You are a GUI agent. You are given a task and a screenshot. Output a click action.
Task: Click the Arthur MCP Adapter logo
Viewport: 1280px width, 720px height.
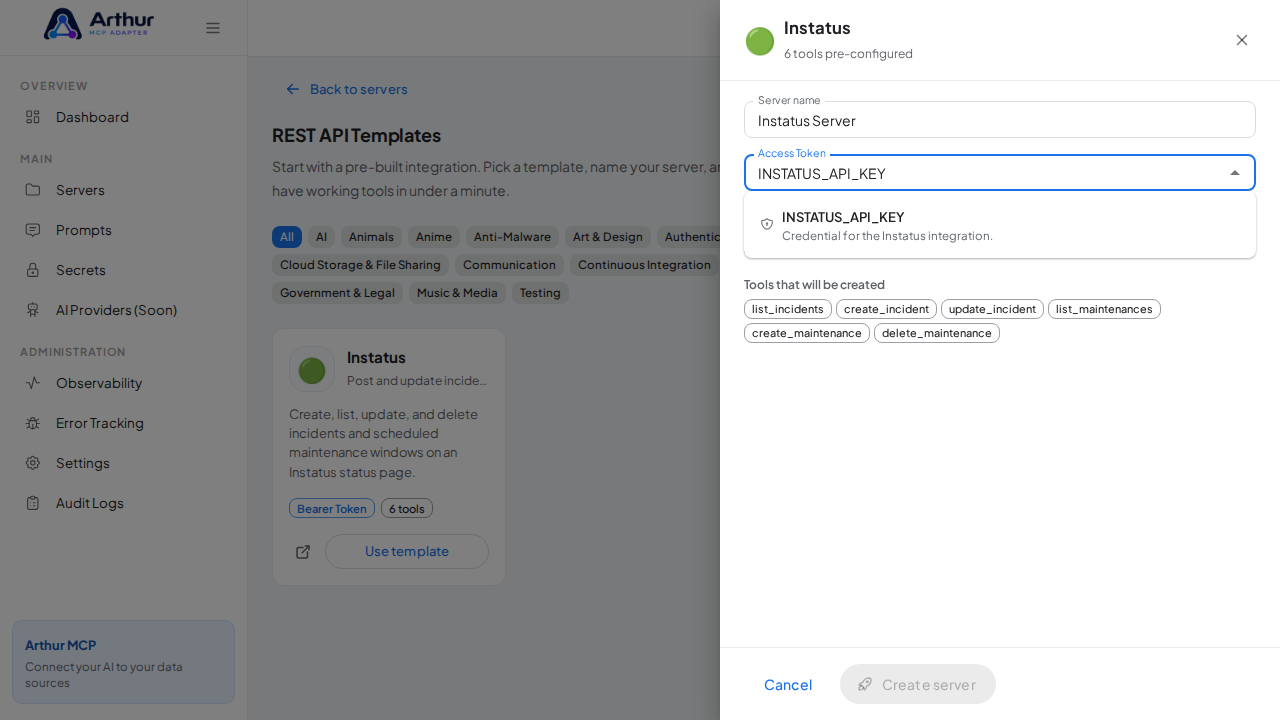point(98,24)
